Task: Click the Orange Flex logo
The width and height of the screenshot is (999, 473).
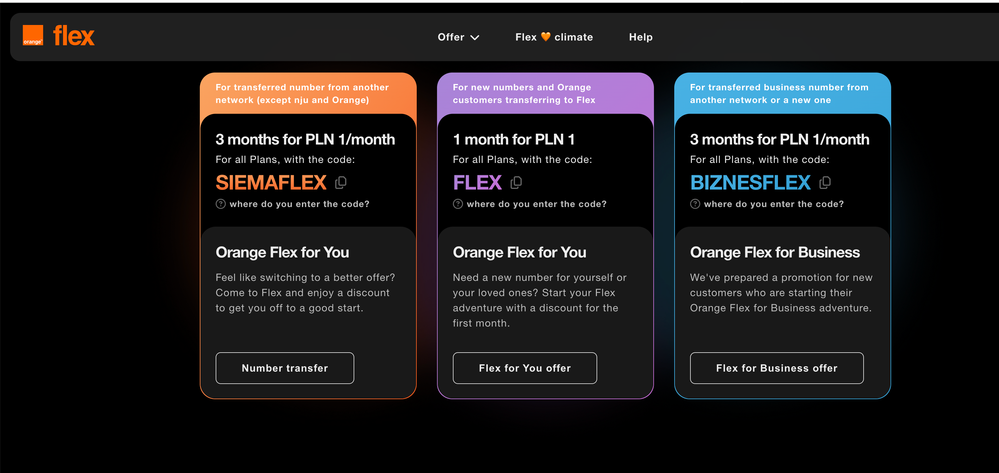Action: 59,36
